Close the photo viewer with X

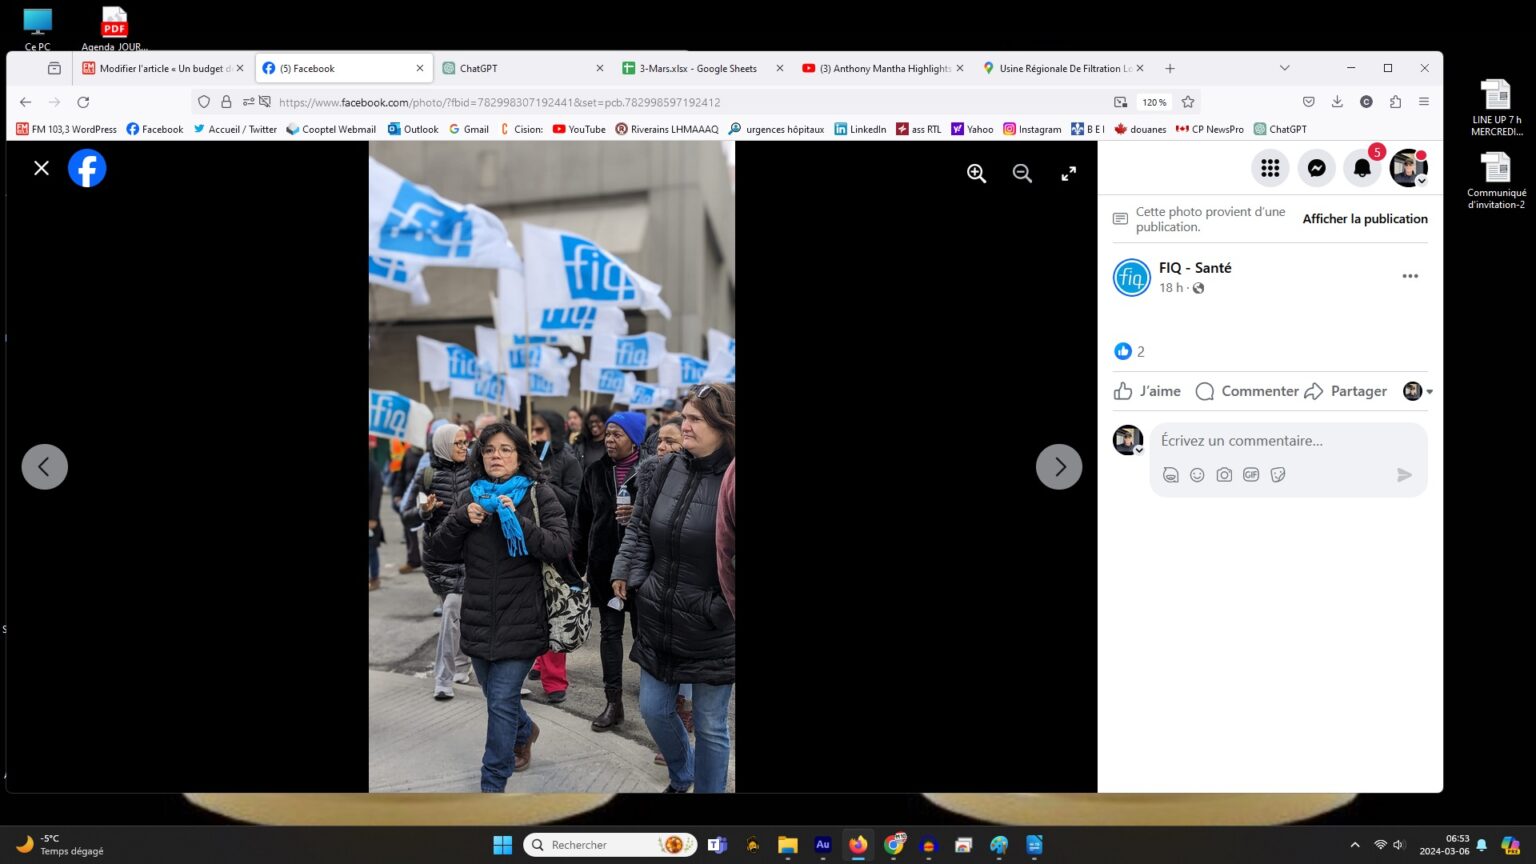pyautogui.click(x=41, y=168)
